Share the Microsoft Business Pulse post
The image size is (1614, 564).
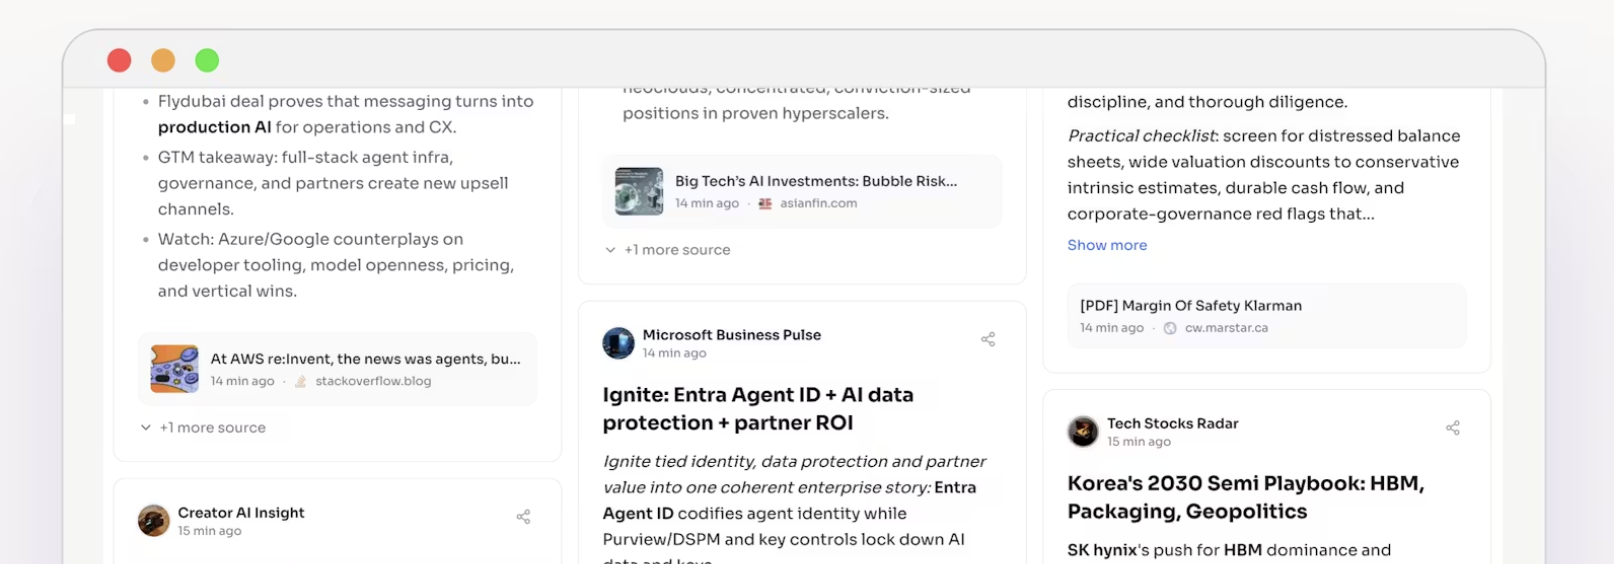(x=988, y=339)
